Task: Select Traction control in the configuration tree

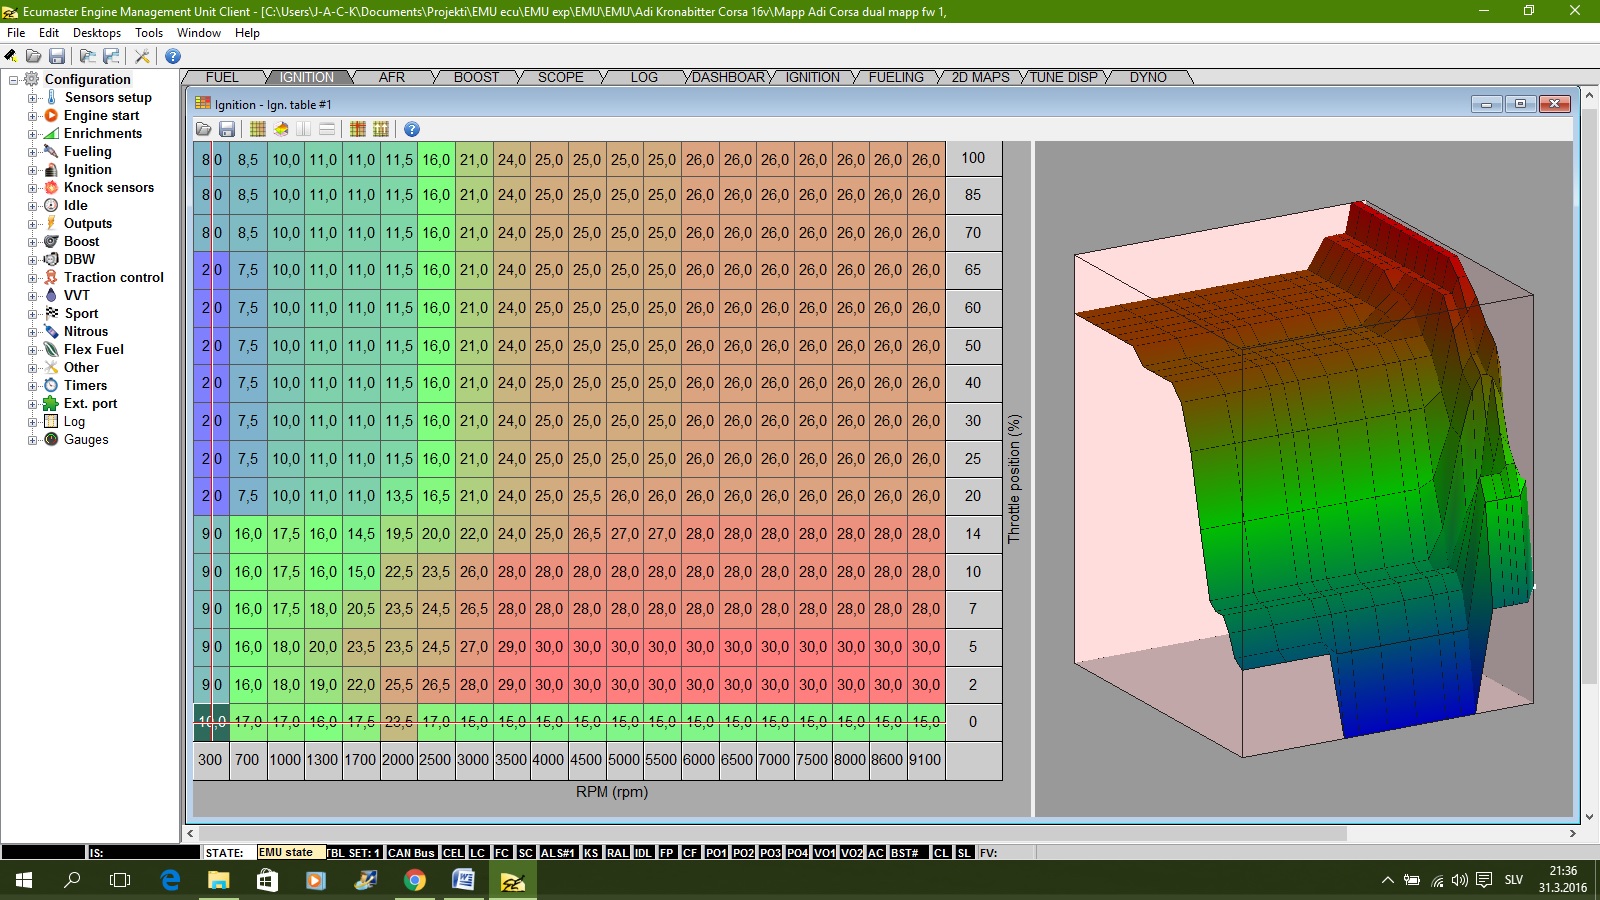Action: (x=113, y=277)
